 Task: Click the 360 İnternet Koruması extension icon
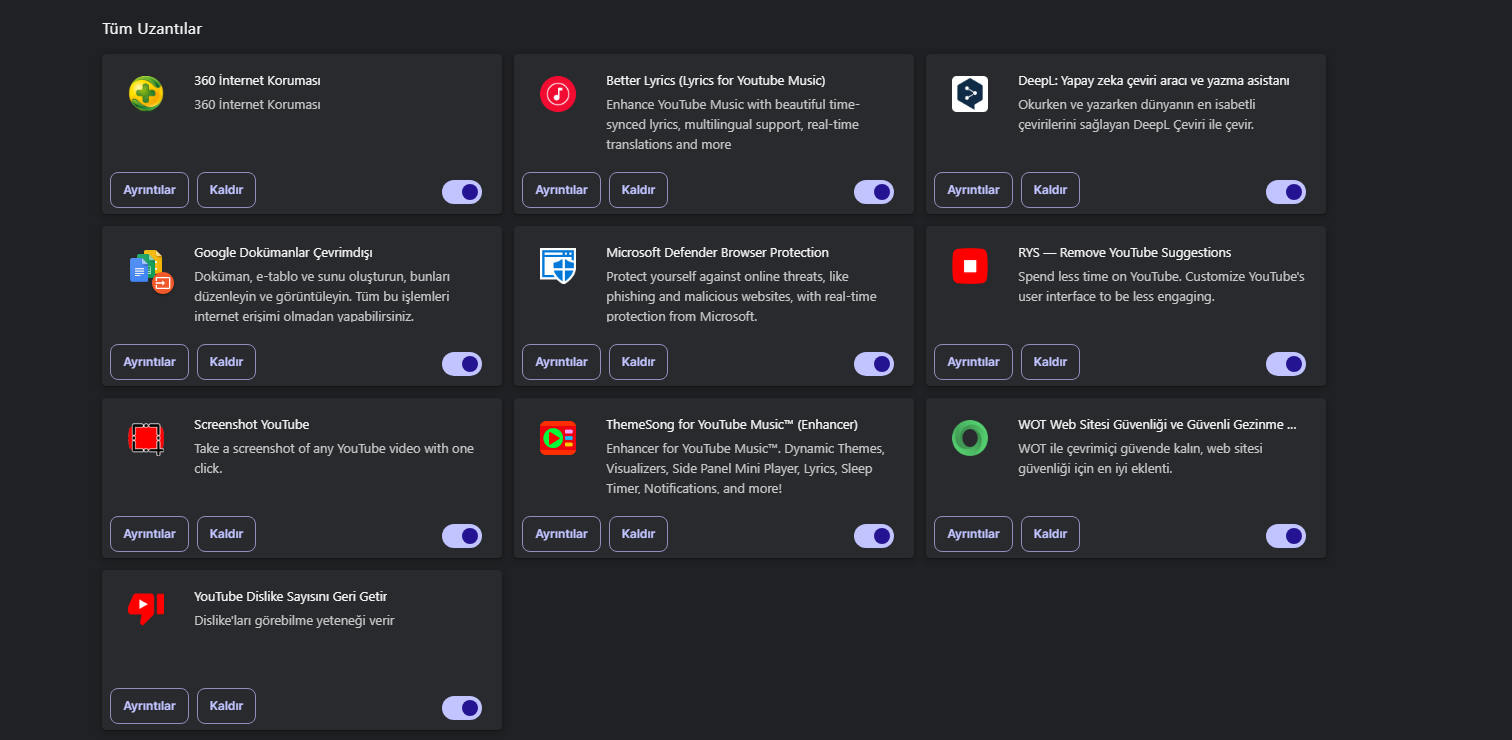146,94
